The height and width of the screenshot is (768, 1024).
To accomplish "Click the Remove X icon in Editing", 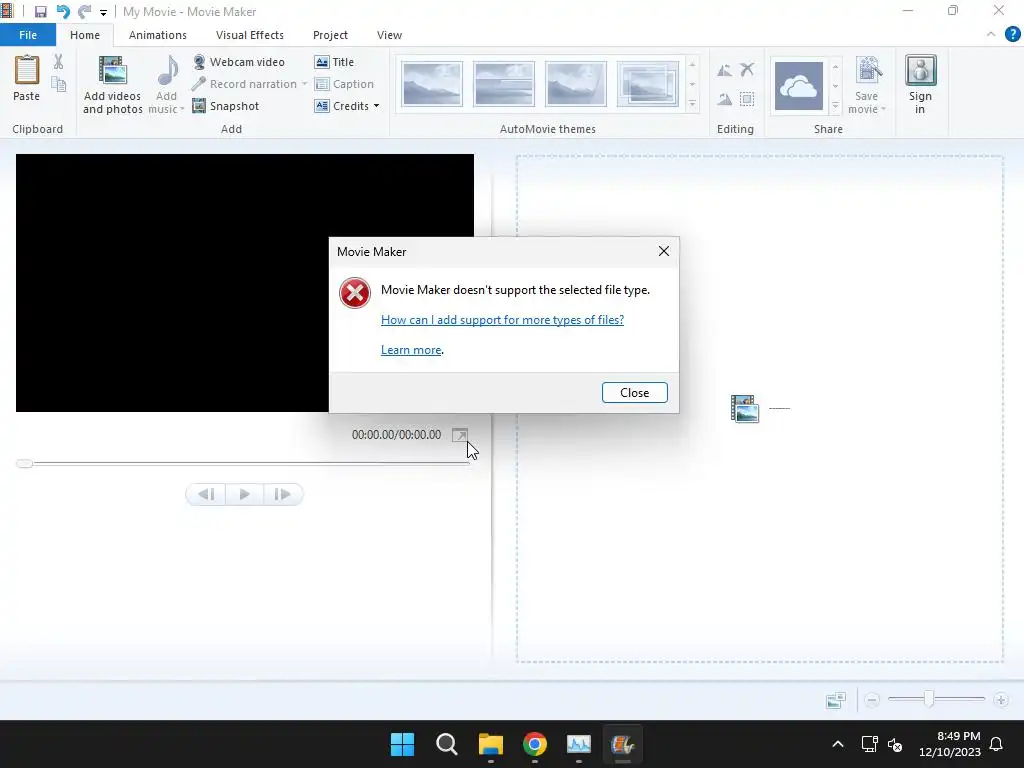I will coord(747,69).
